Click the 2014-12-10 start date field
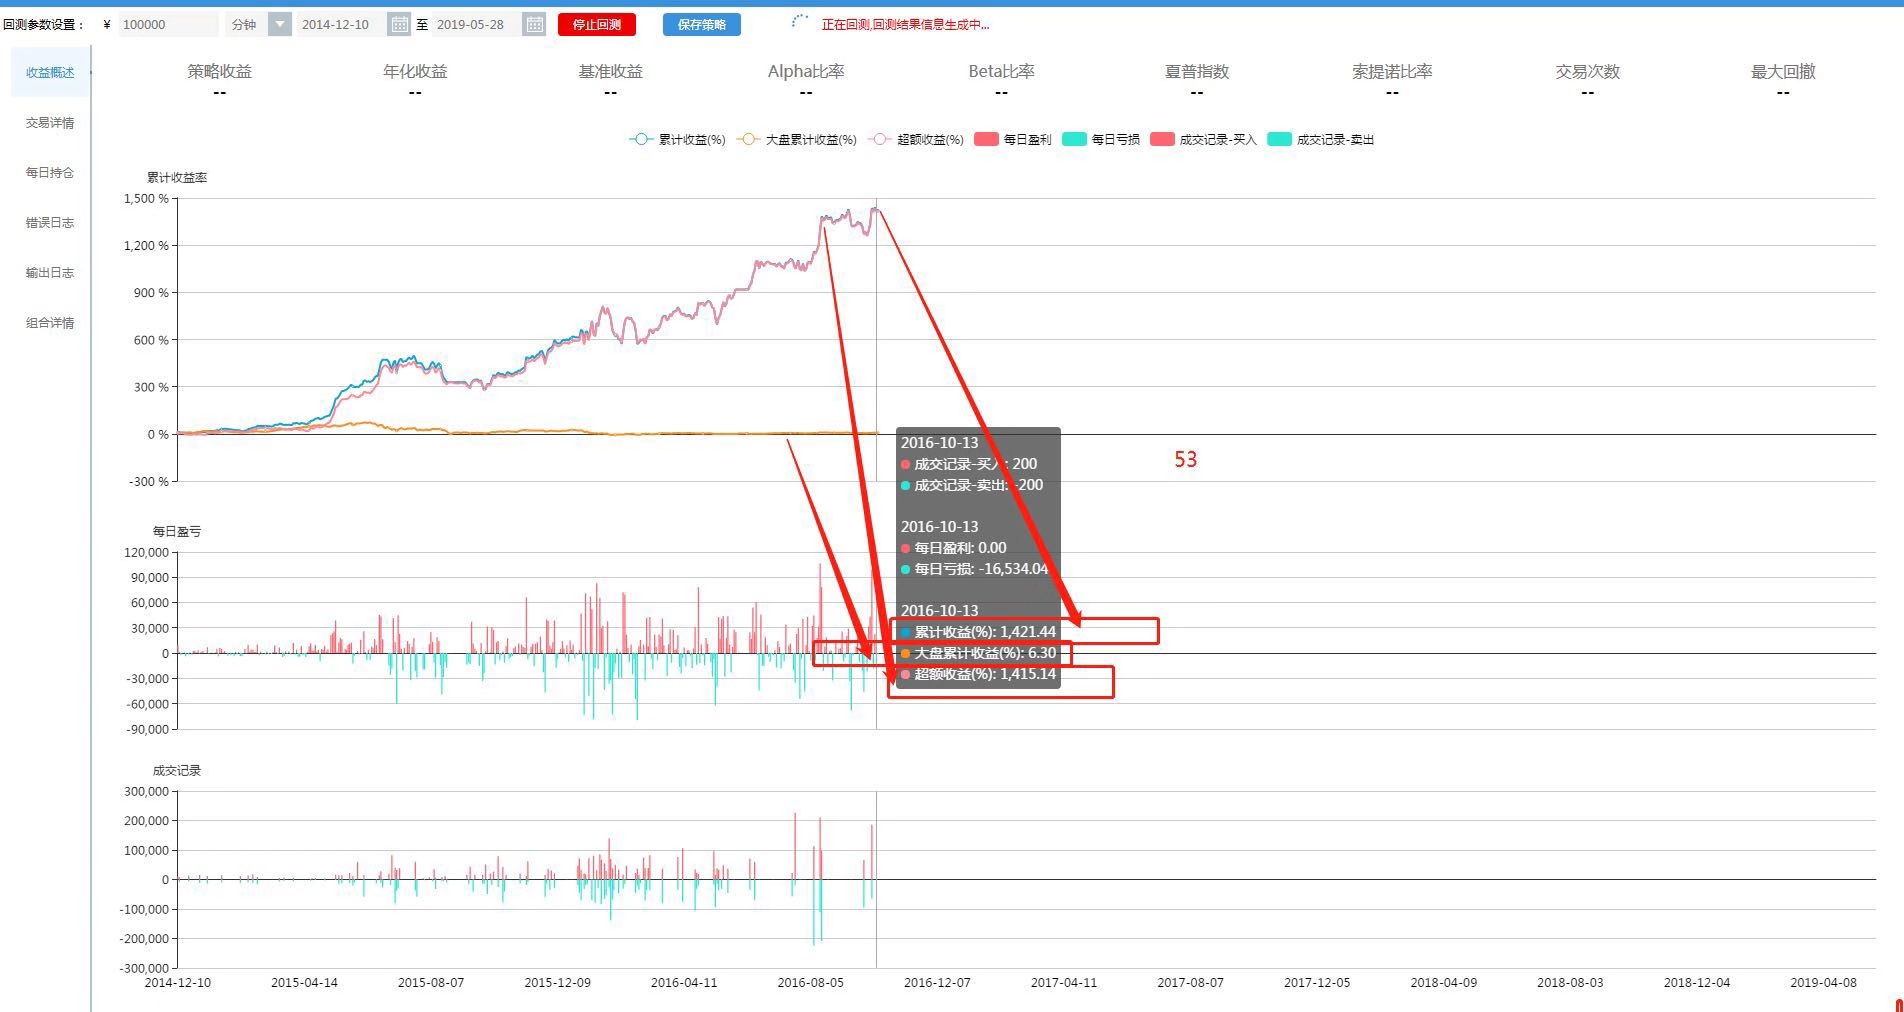The height and width of the screenshot is (1012, 1904). (x=338, y=25)
